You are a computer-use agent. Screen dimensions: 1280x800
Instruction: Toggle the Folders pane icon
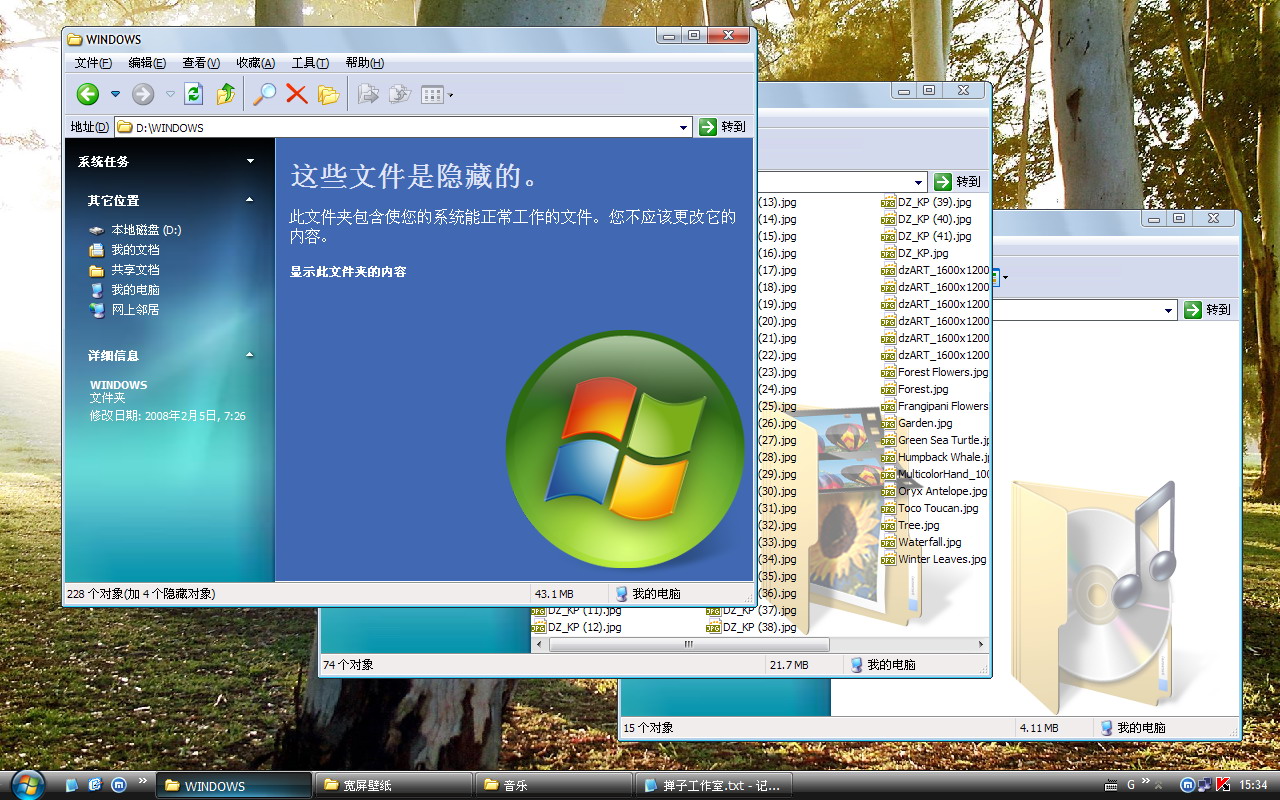point(328,94)
